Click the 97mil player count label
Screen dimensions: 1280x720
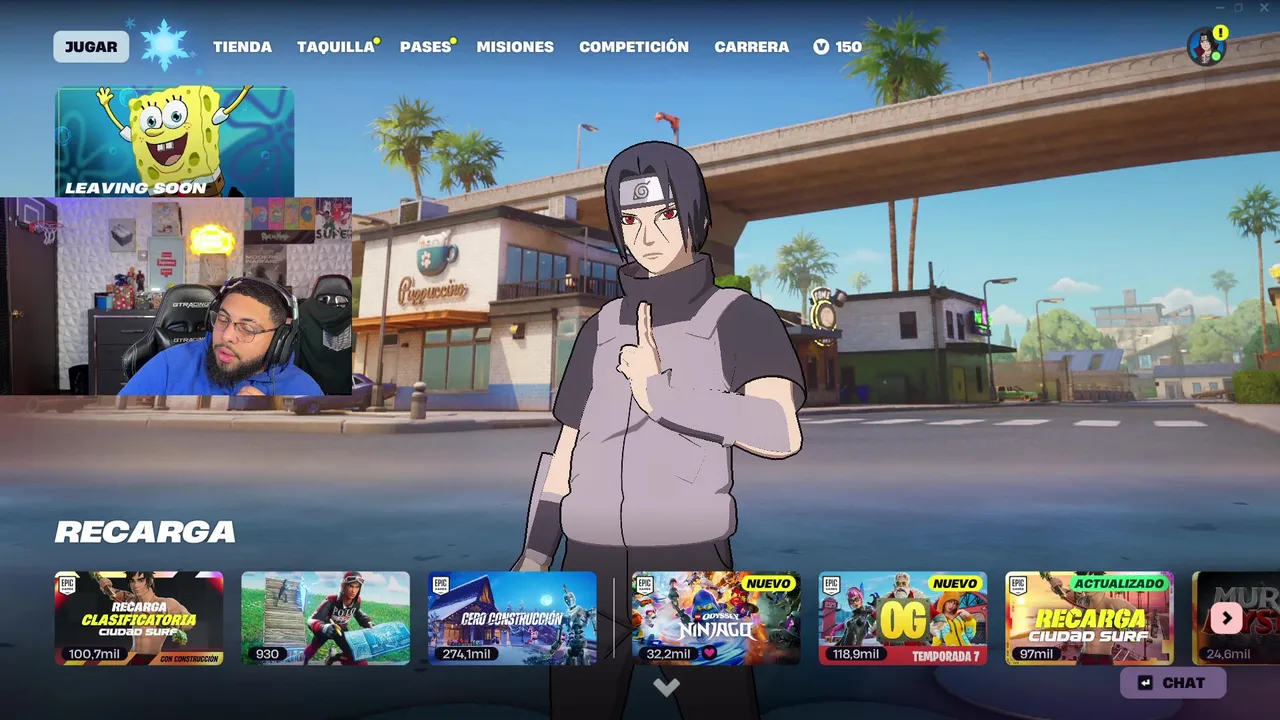point(1036,654)
